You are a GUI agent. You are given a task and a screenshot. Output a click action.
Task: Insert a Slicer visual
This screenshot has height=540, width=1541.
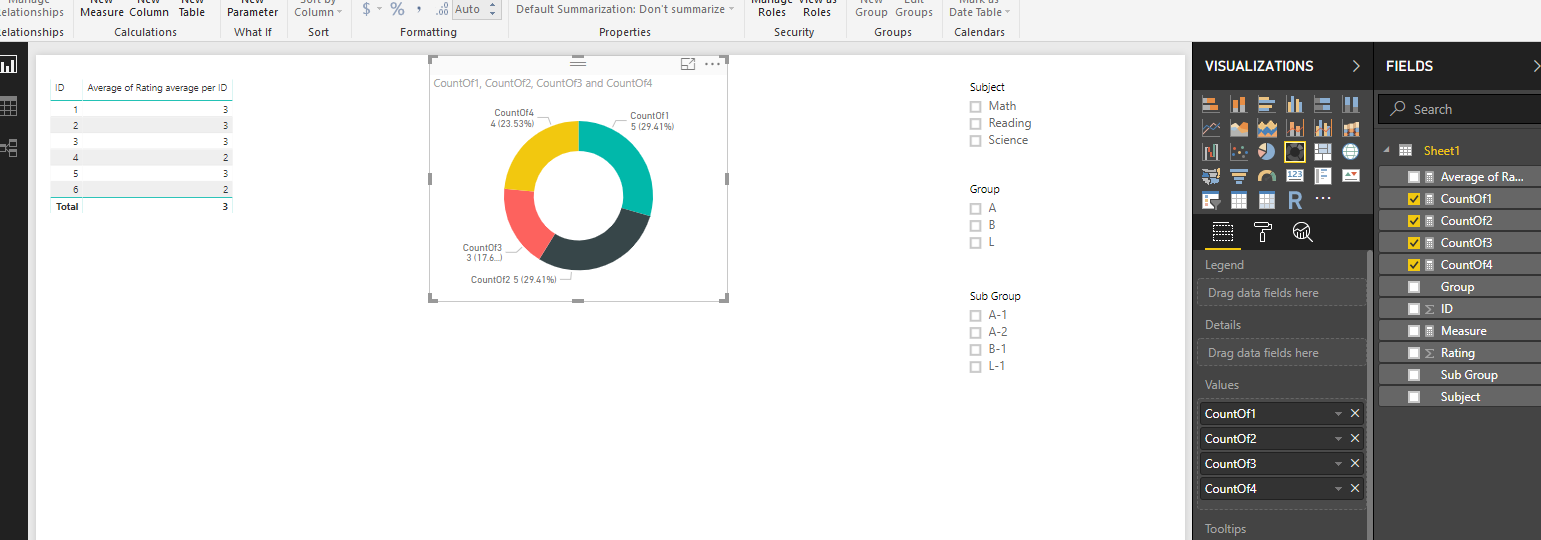click(1211, 200)
